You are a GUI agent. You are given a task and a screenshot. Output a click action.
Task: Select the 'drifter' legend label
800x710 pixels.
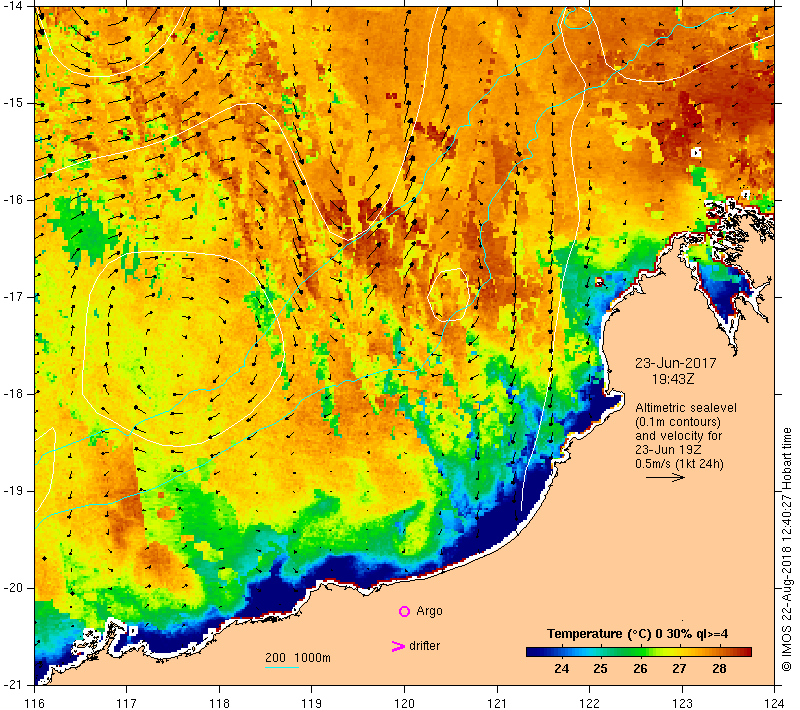pos(424,646)
